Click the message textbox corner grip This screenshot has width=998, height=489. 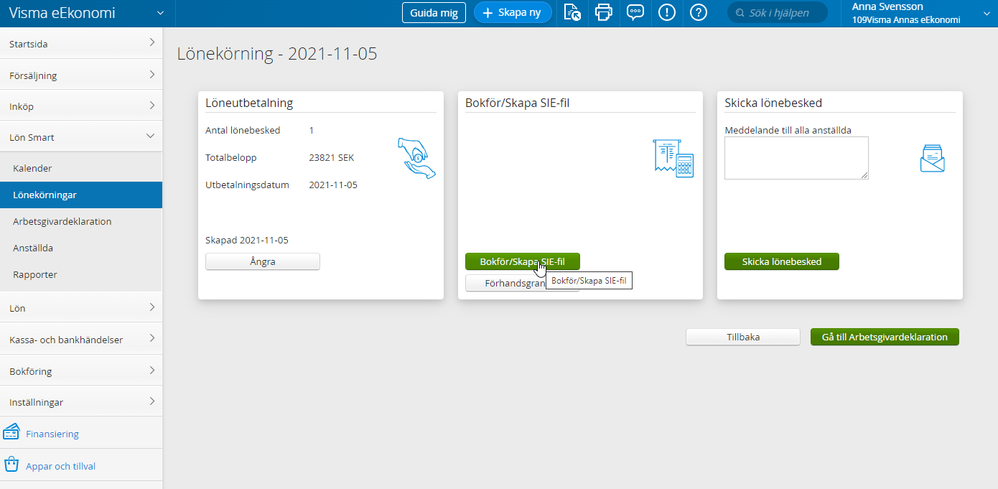click(x=864, y=175)
